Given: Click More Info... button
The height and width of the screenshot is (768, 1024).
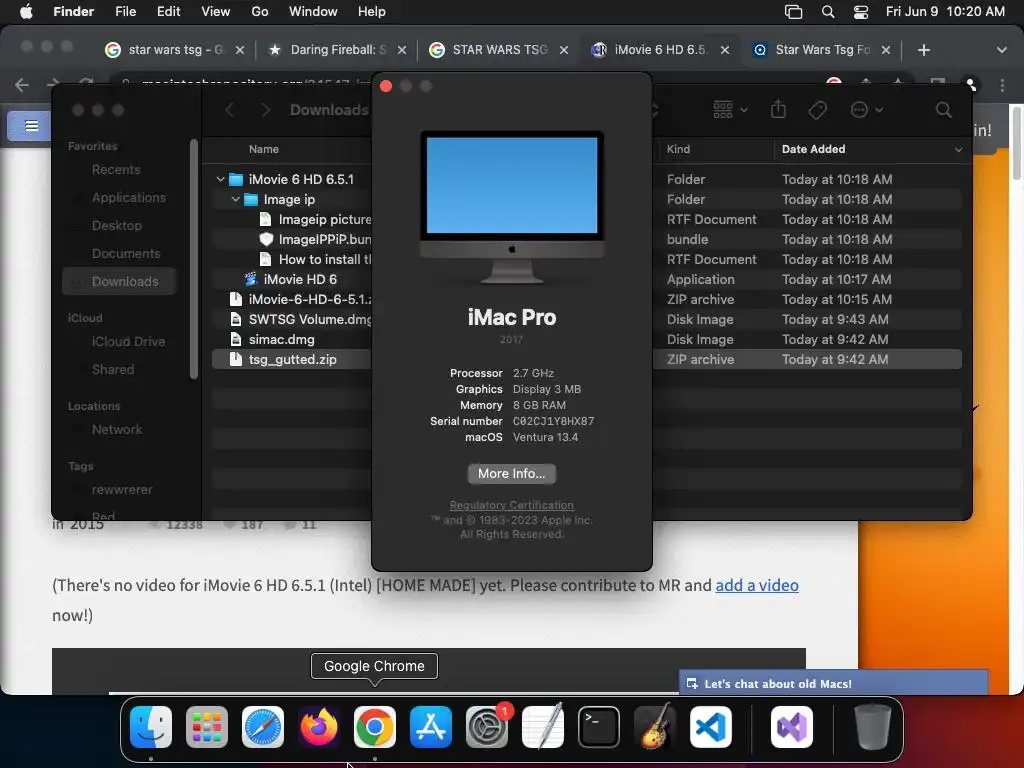Looking at the screenshot, I should (x=511, y=473).
